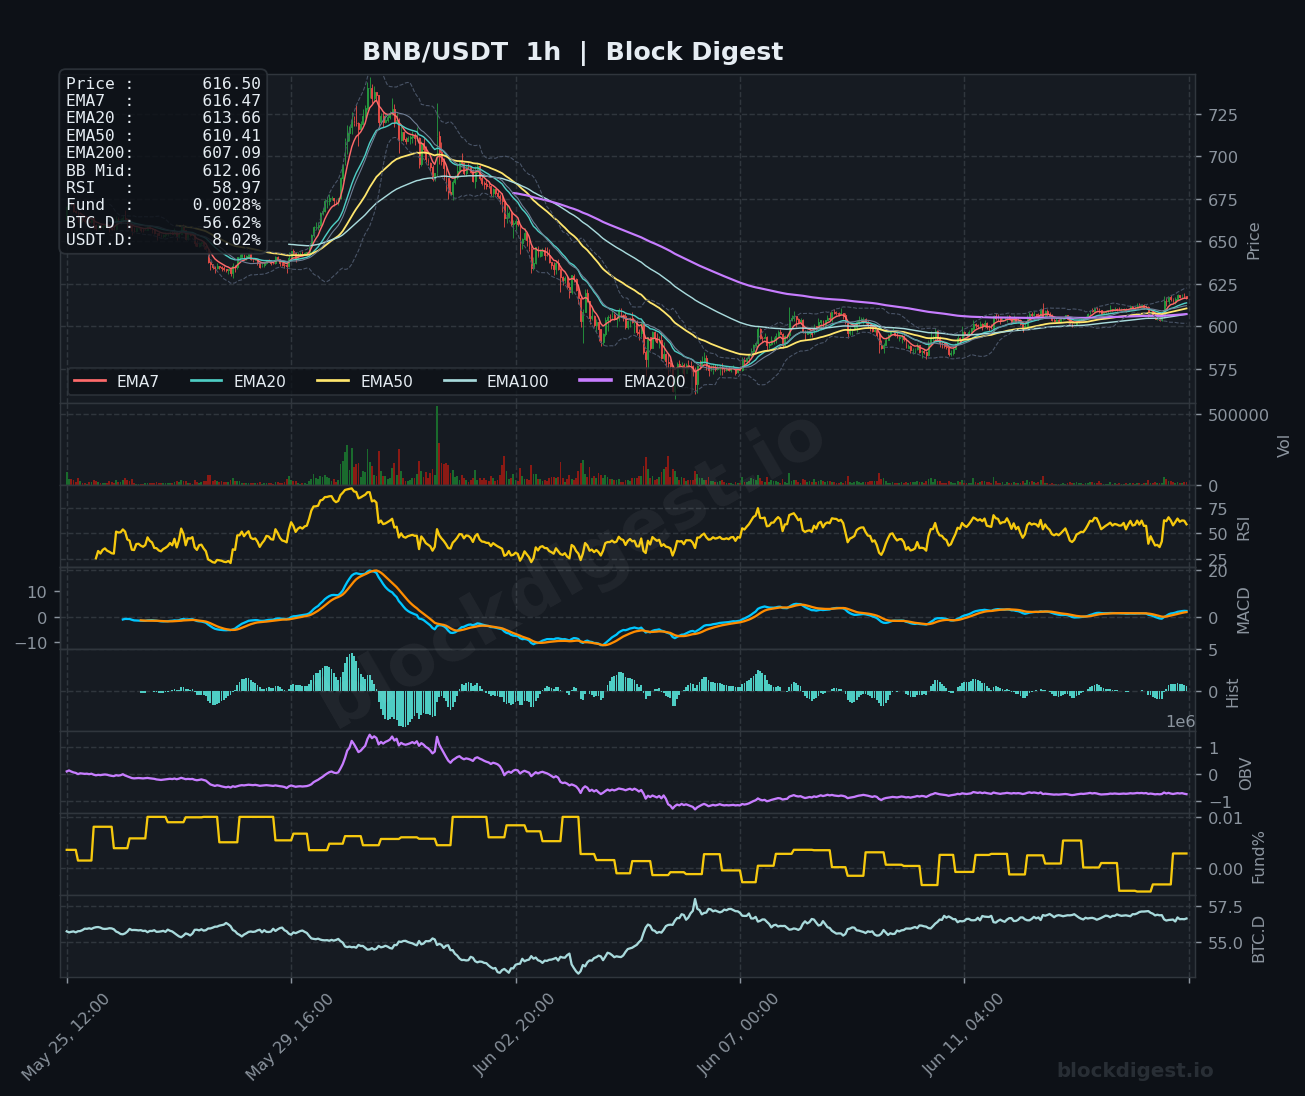
Task: Click the 600 price axis tick
Action: tap(1222, 327)
